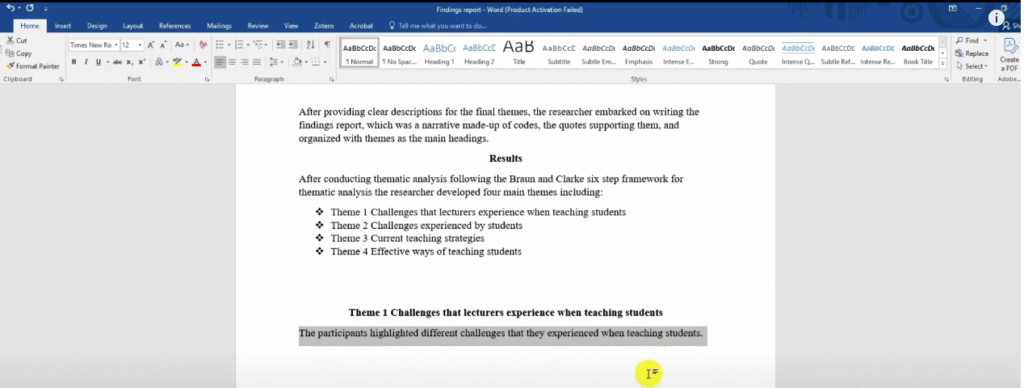Apply the No Spacing style
This screenshot has width=1024, height=388.
[x=399, y=54]
